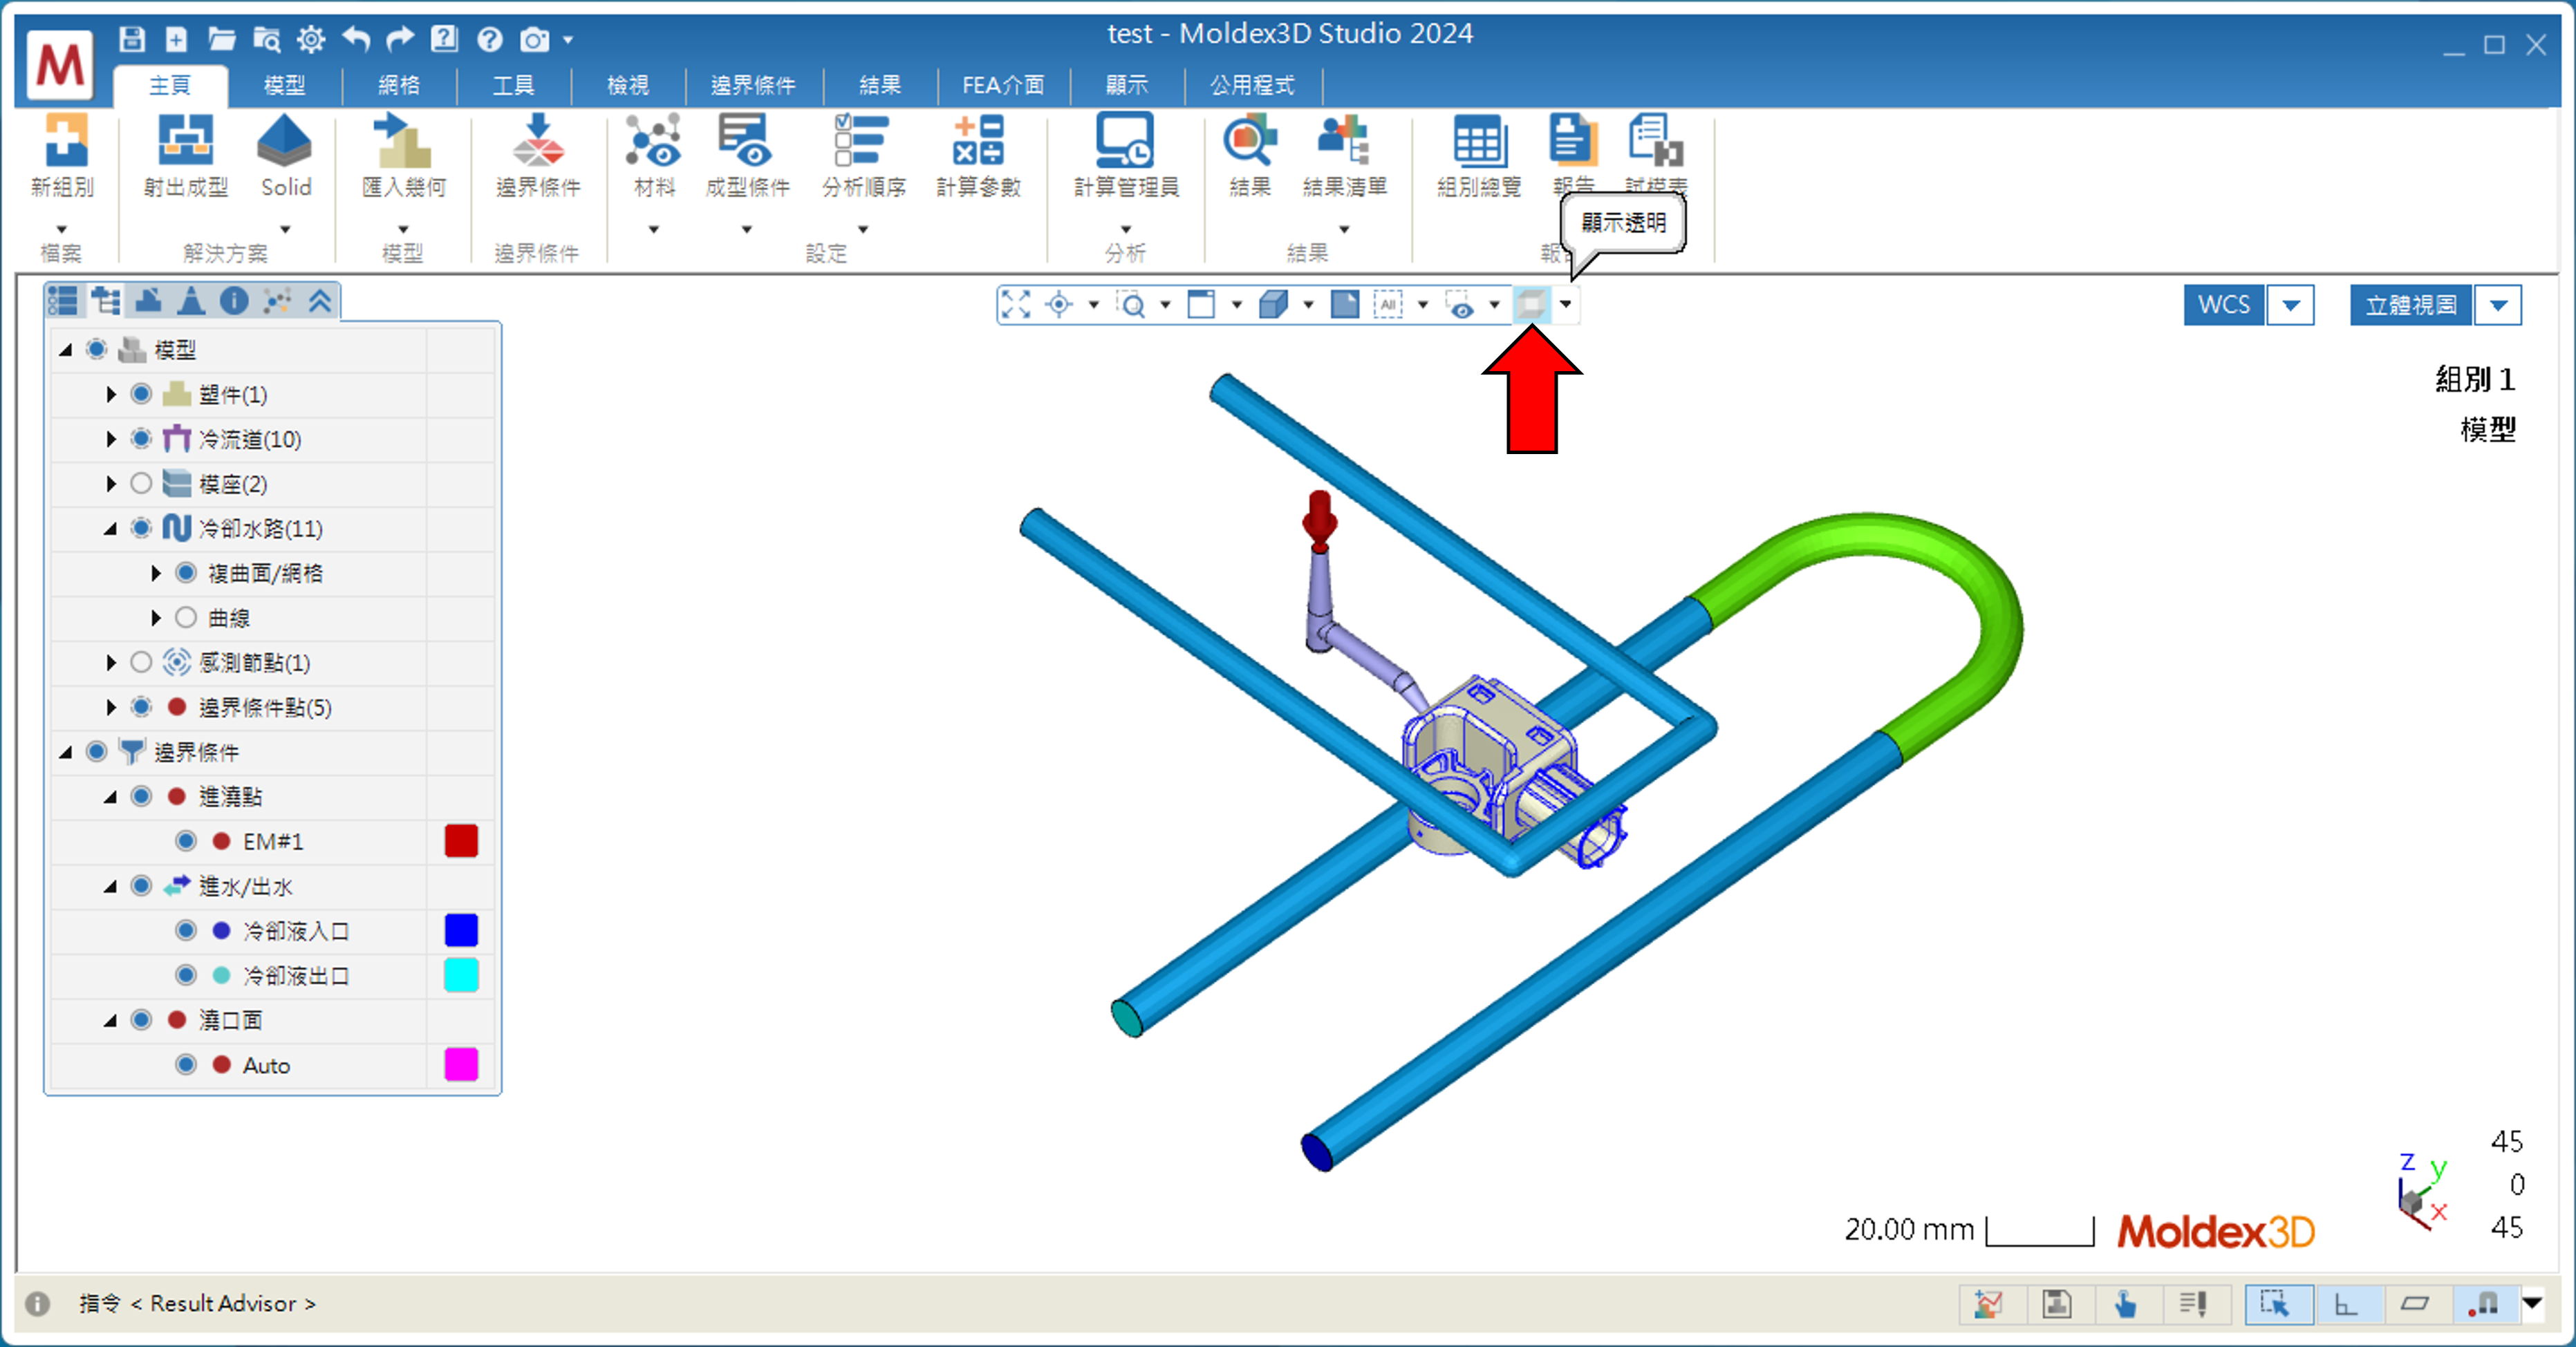This screenshot has height=1347, width=2576.
Task: Click the Moldex3D M application button
Action: (x=60, y=64)
